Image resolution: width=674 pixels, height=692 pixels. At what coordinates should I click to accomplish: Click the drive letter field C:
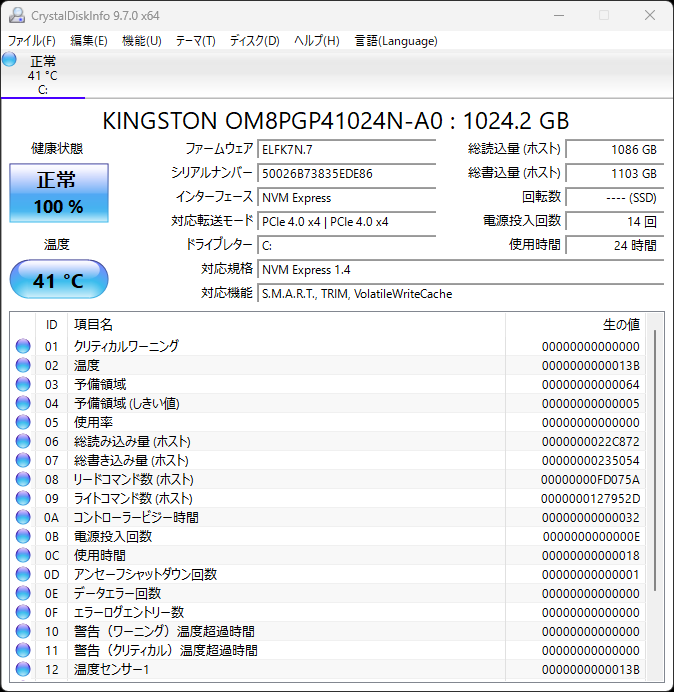click(x=347, y=245)
